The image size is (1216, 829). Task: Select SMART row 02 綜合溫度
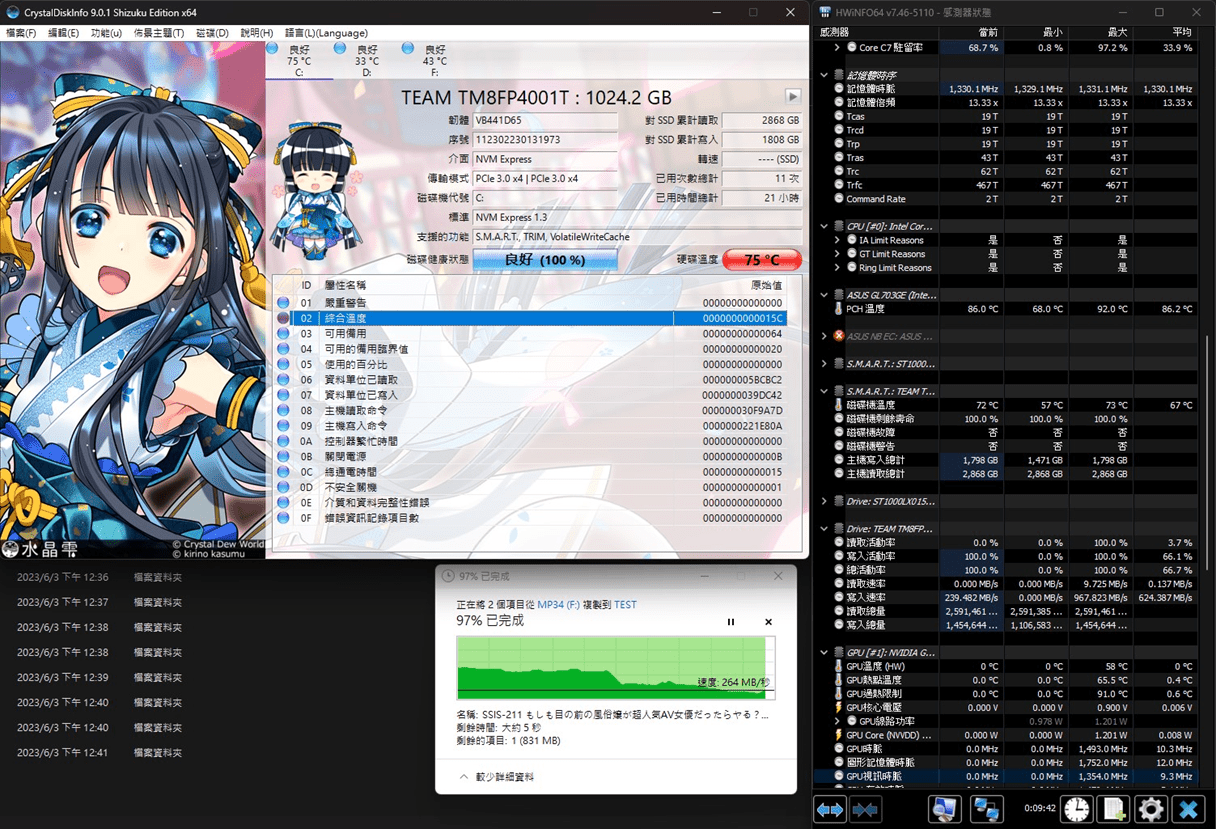tap(530, 318)
